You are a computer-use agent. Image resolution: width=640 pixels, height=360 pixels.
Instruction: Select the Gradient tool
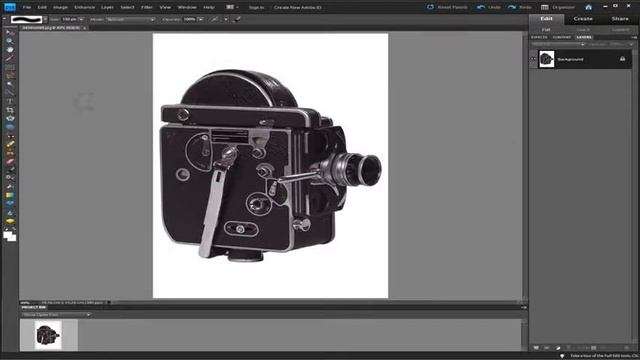10,196
